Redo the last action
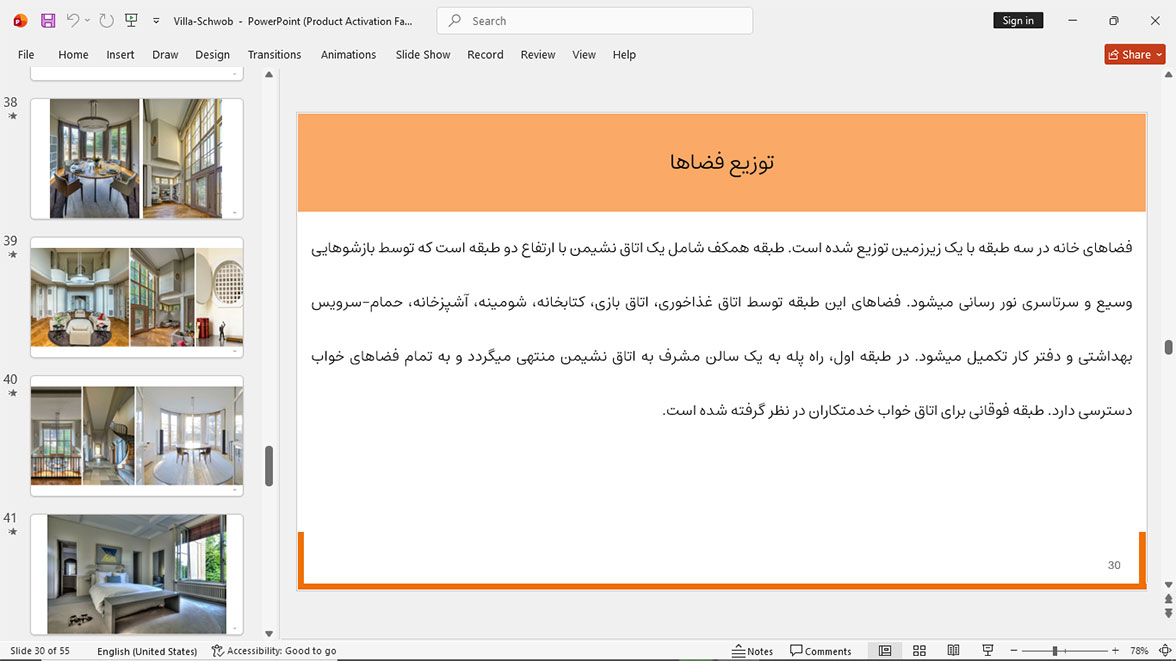Screen dimensions: 1176x661 [x=106, y=21]
